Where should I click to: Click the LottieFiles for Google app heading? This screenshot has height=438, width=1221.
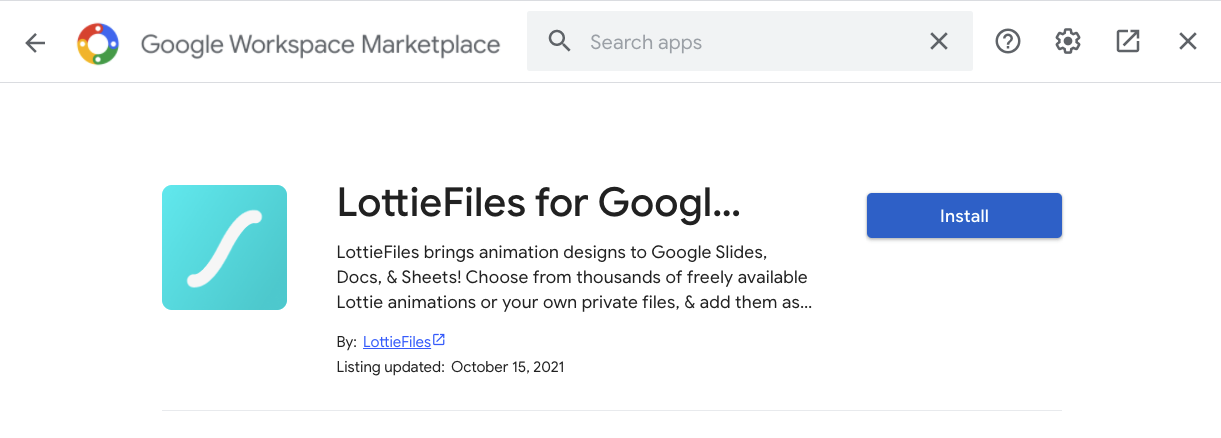538,204
